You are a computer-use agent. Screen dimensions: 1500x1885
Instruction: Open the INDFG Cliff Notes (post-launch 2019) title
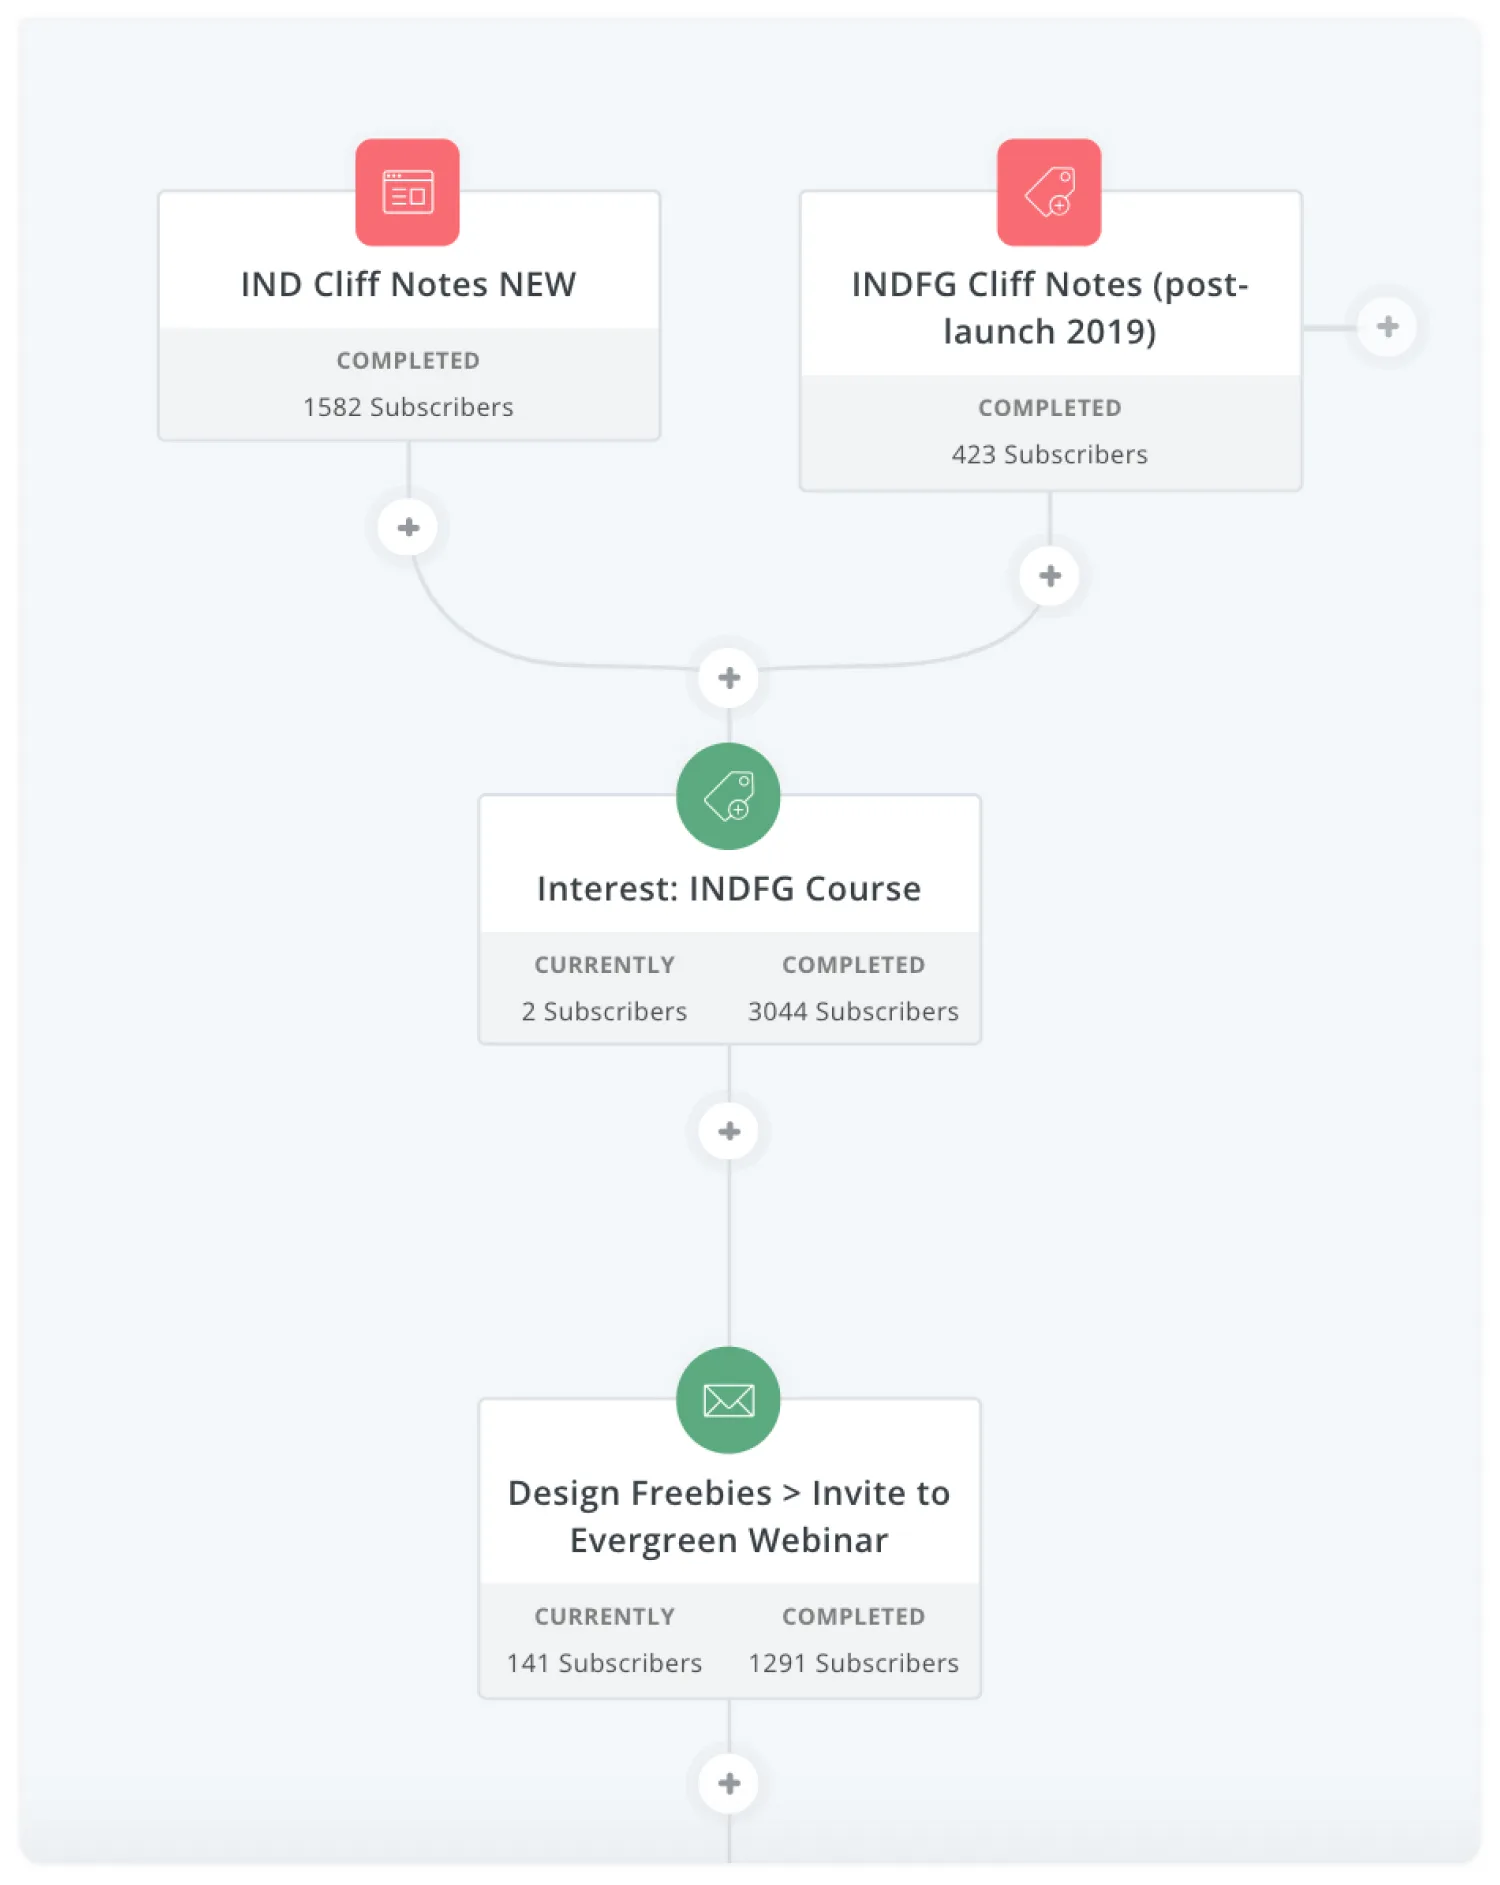1049,308
